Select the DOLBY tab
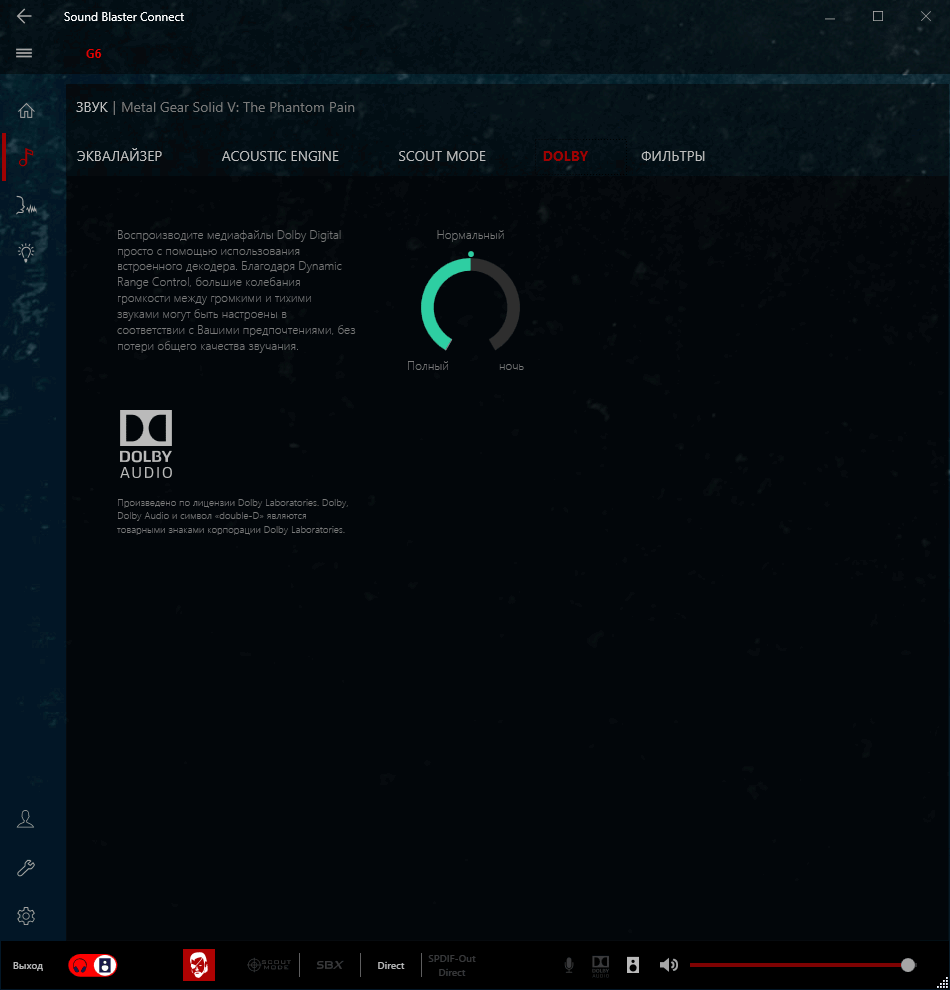Viewport: 950px width, 990px height. tap(566, 156)
